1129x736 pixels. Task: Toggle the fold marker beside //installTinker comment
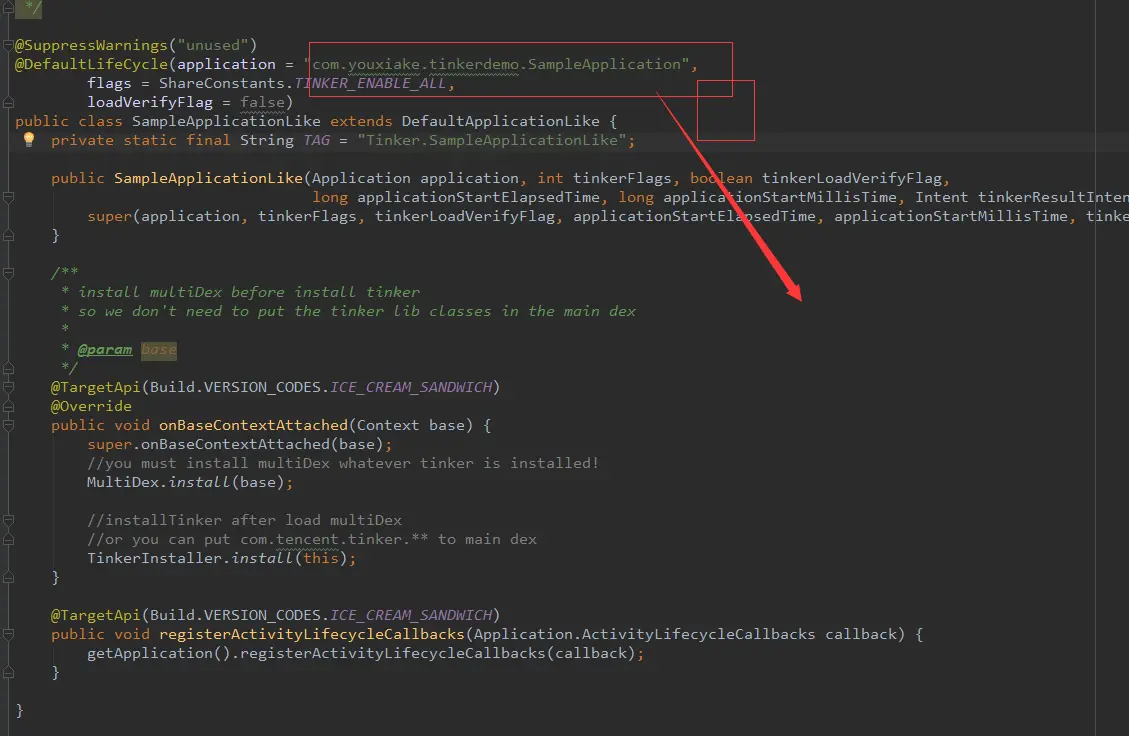click(9, 520)
